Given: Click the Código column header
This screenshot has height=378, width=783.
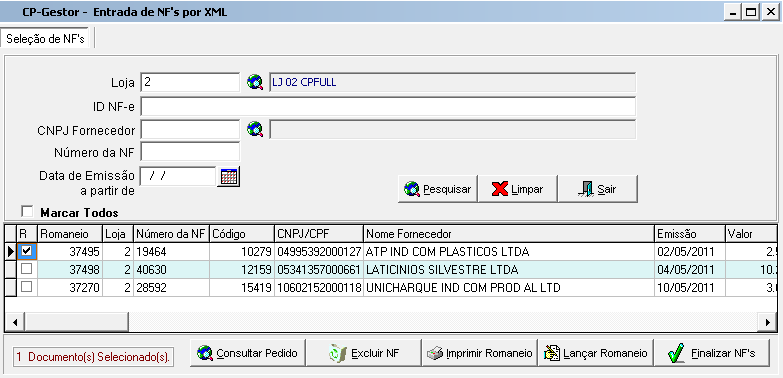Looking at the screenshot, I should [x=242, y=234].
